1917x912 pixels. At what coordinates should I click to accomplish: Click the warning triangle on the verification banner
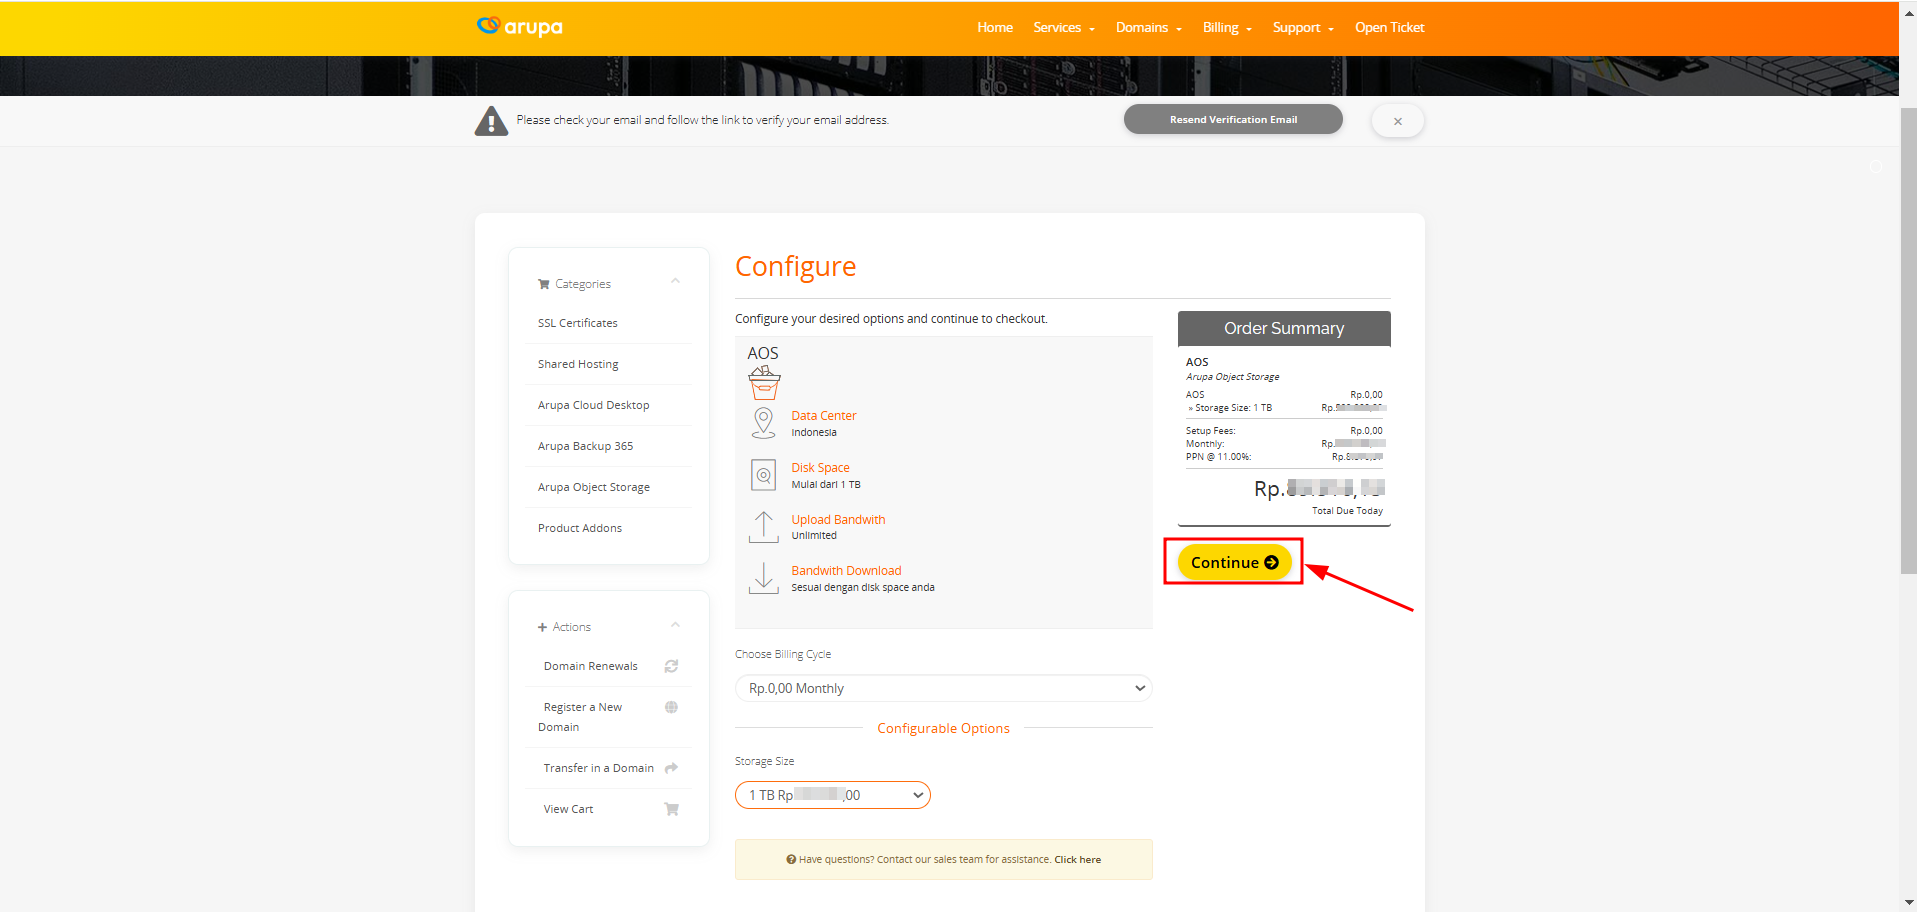pos(491,120)
